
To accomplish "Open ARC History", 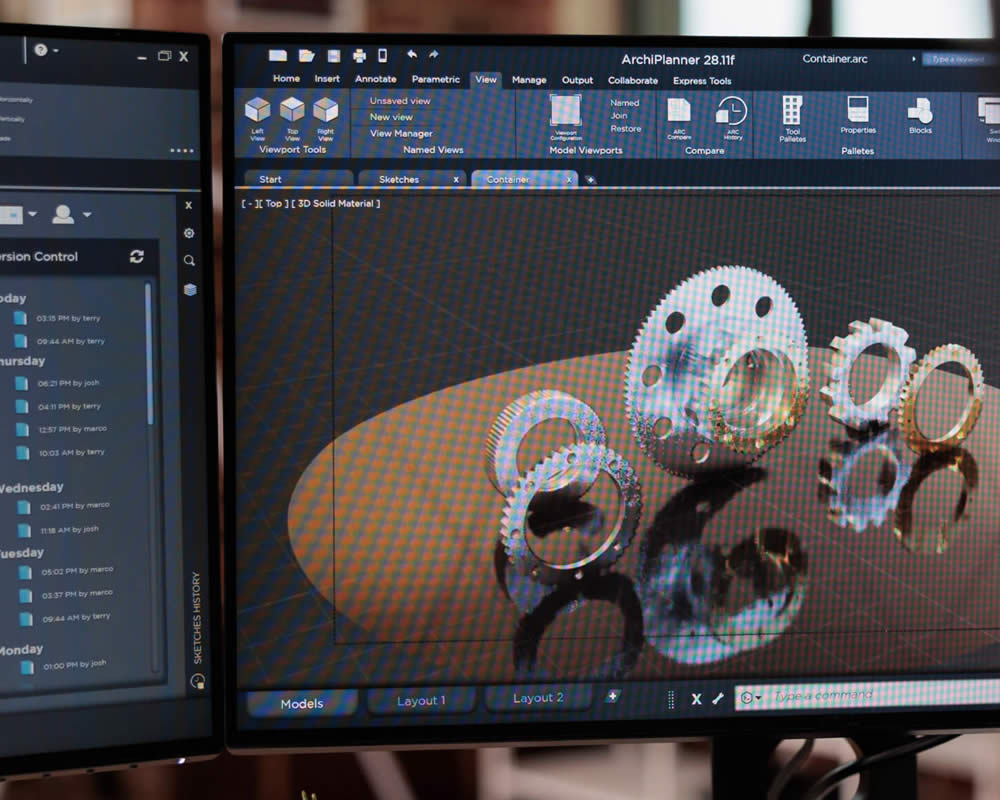I will [x=732, y=118].
